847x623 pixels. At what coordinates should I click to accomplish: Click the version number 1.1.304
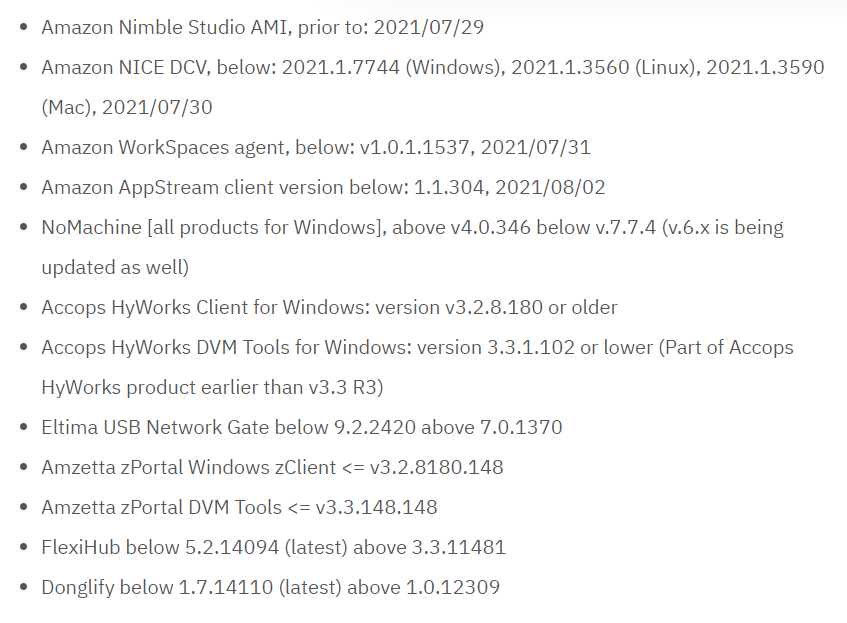click(x=451, y=187)
